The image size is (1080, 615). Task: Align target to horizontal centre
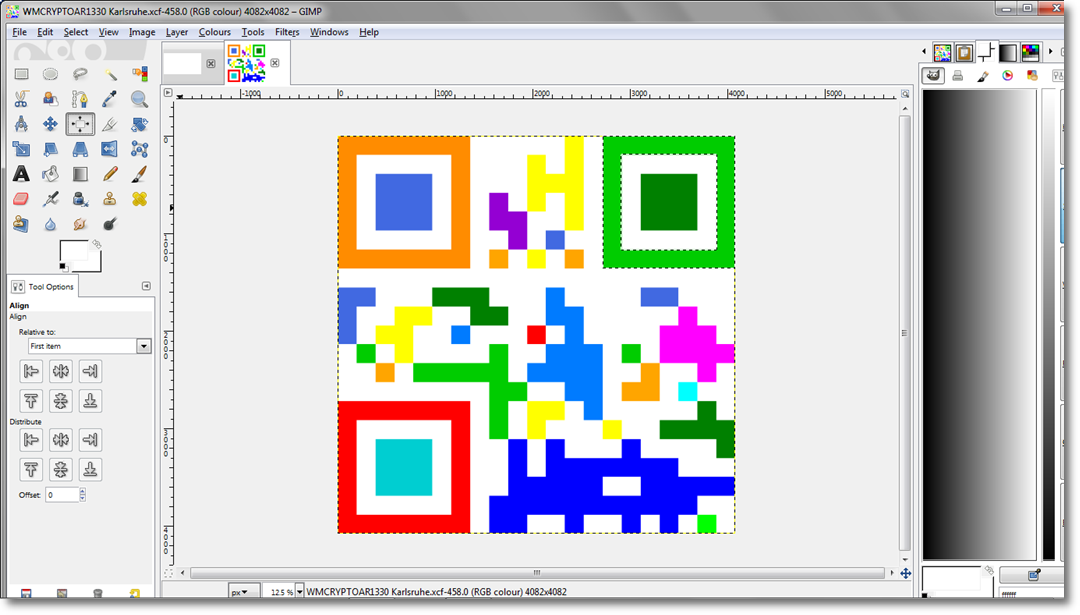coord(61,371)
